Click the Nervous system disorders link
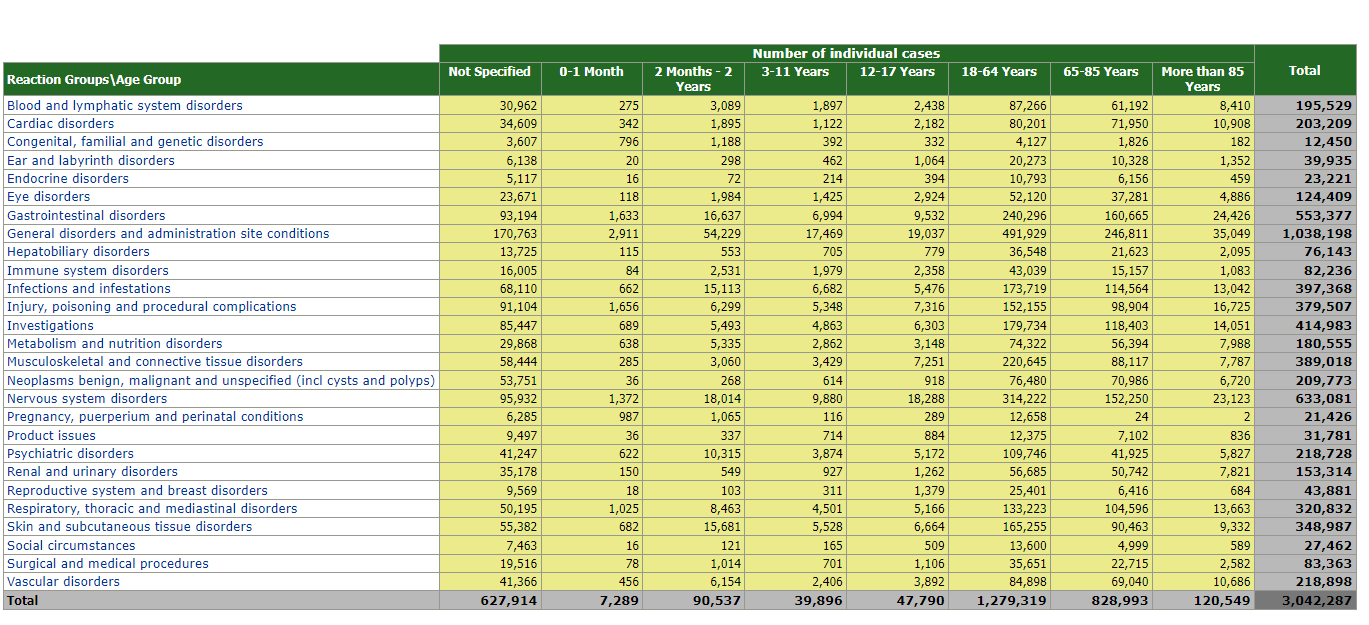 click(87, 399)
